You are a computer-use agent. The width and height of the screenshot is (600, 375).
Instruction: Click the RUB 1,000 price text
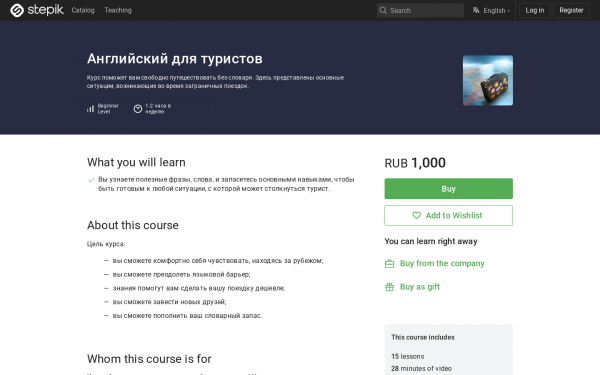pos(415,163)
